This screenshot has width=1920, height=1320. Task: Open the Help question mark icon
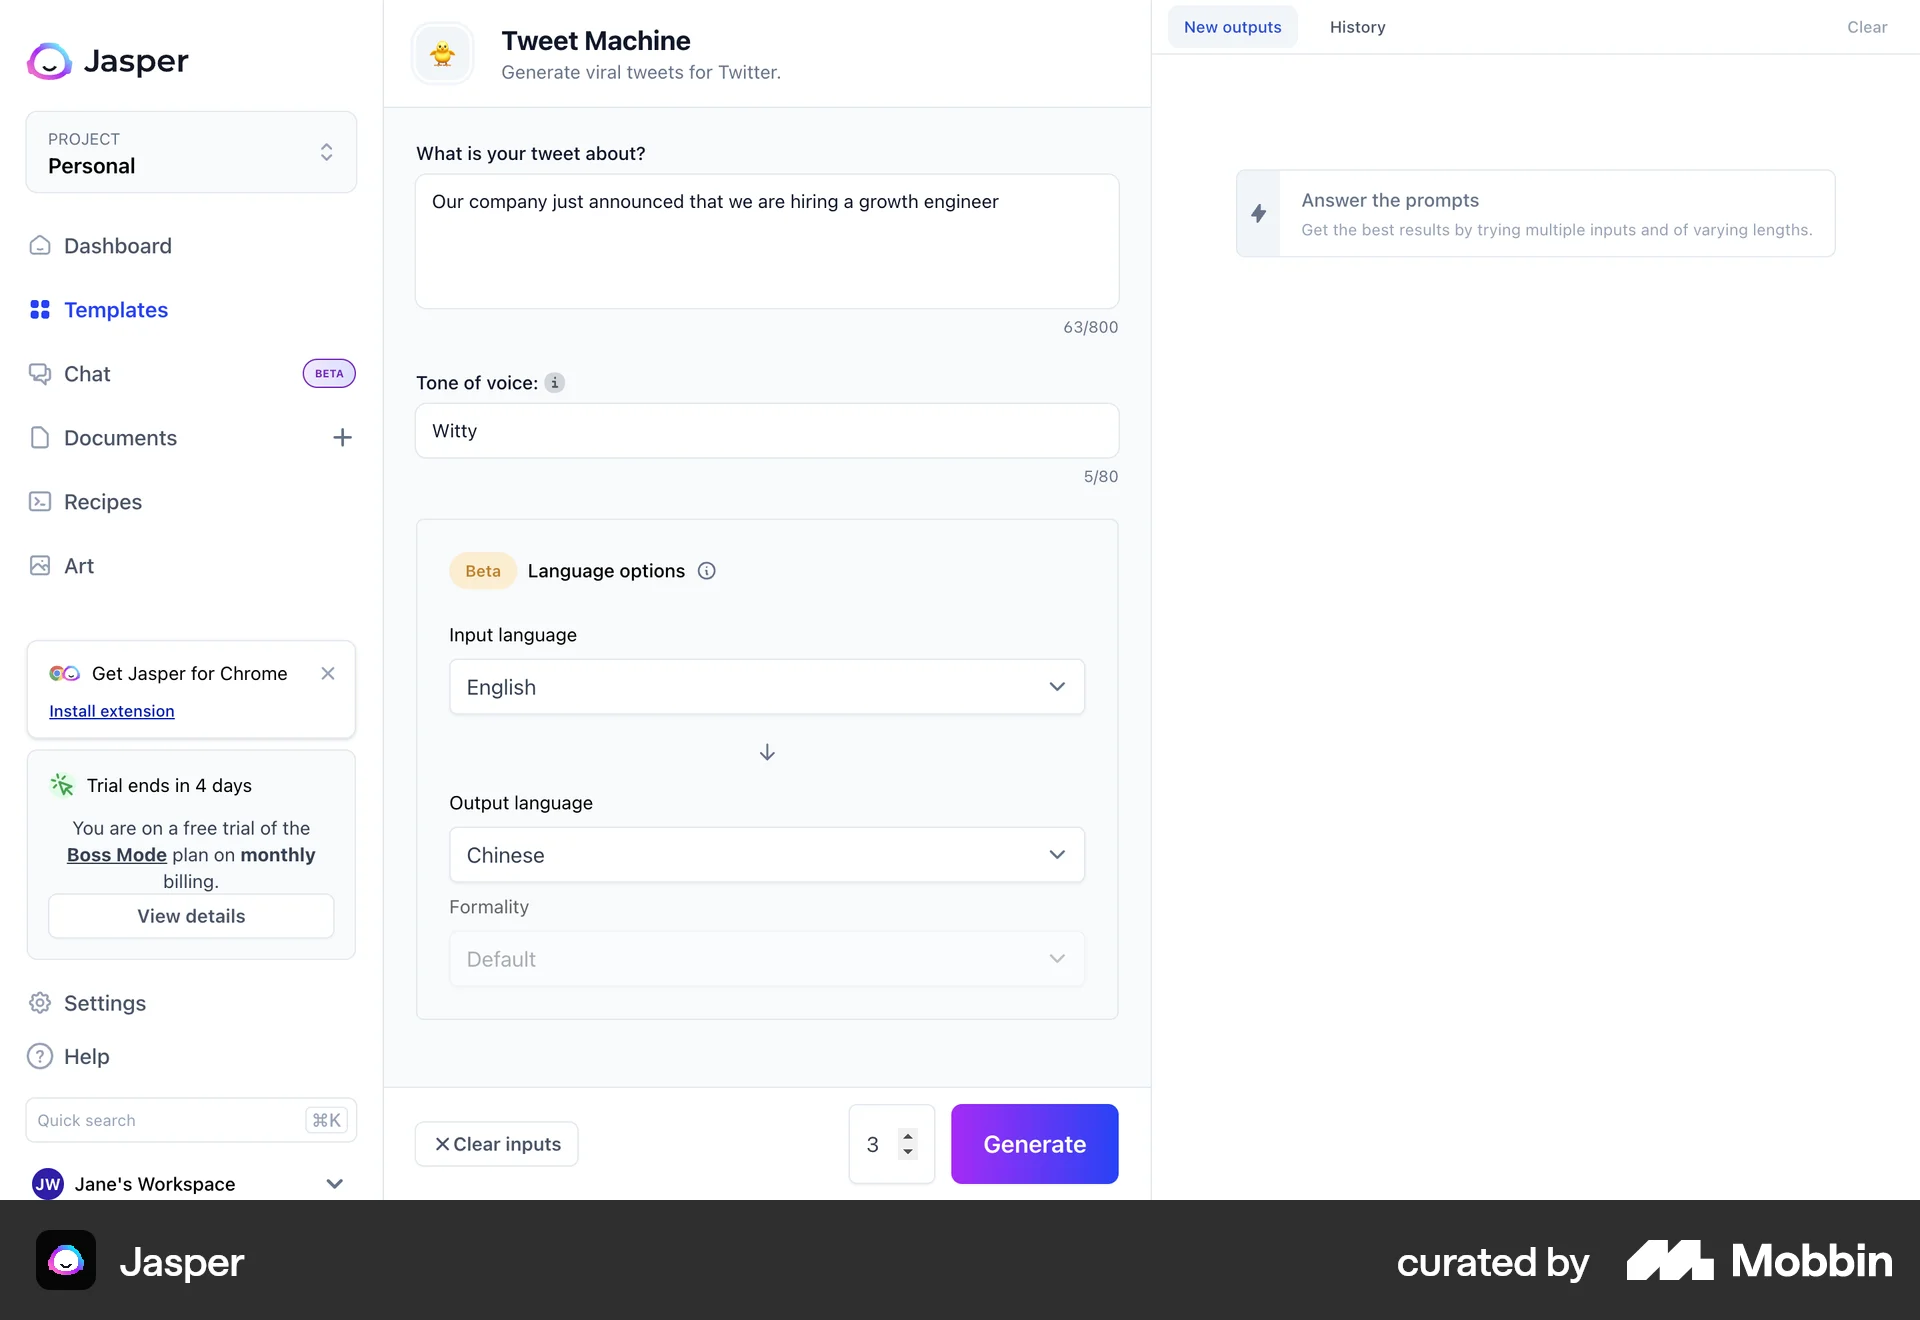coord(40,1056)
